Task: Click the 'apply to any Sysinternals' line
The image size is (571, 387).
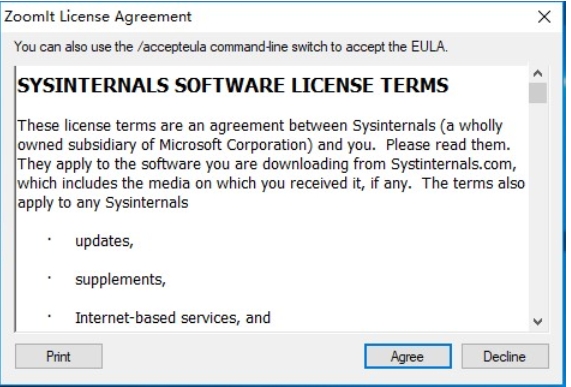Action: click(103, 202)
